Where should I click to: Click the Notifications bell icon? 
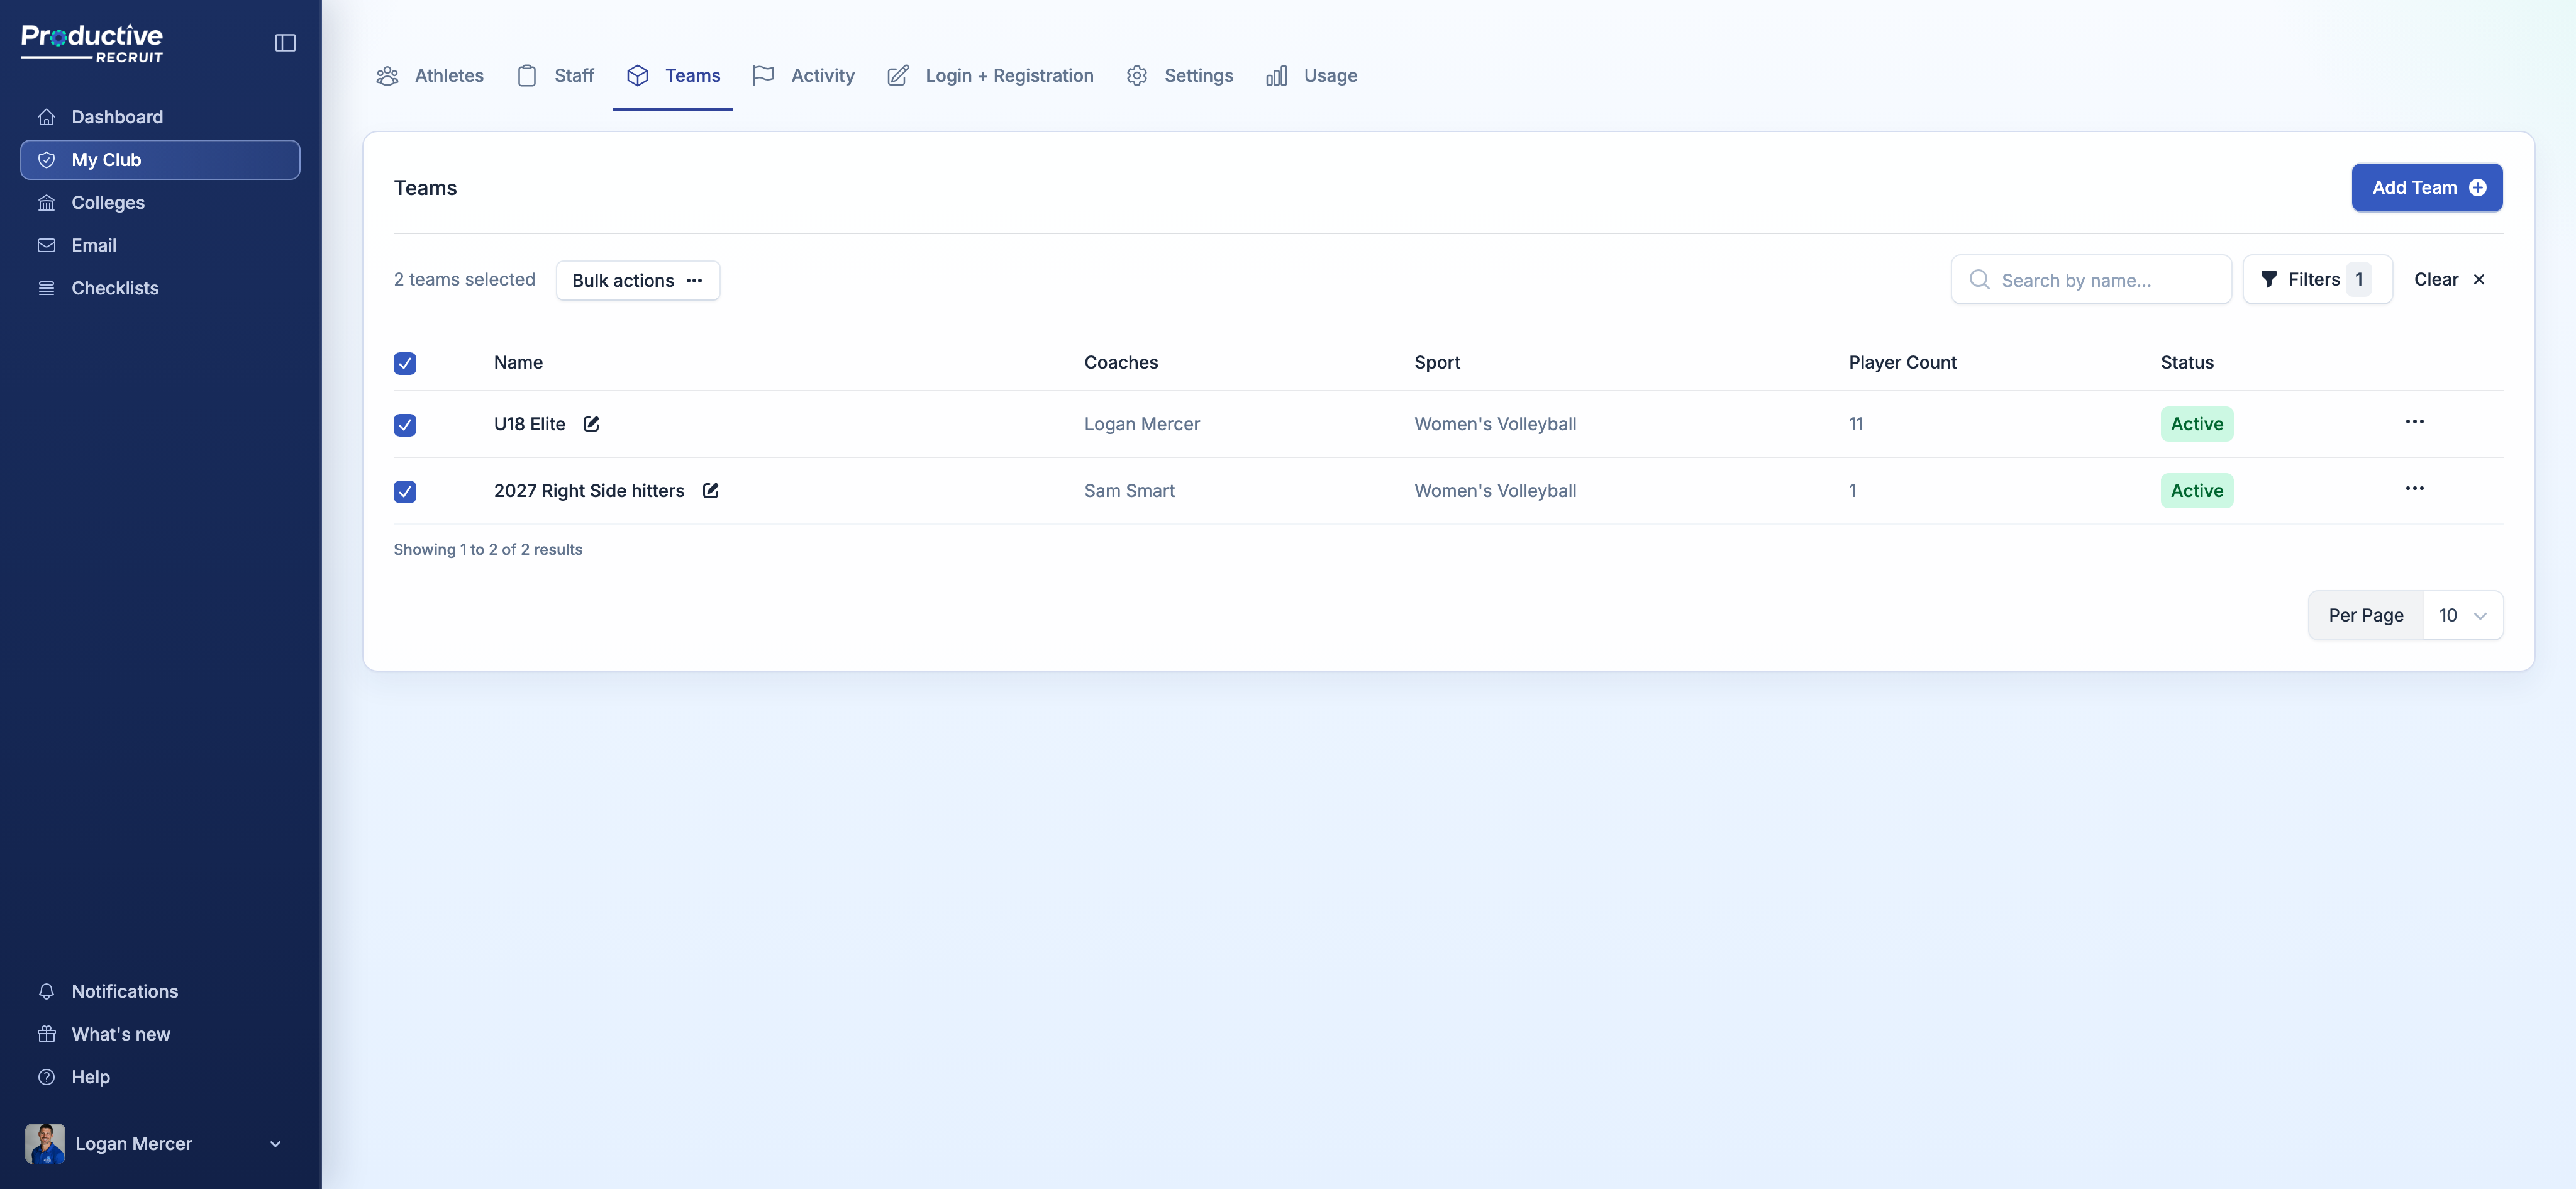pos(46,991)
